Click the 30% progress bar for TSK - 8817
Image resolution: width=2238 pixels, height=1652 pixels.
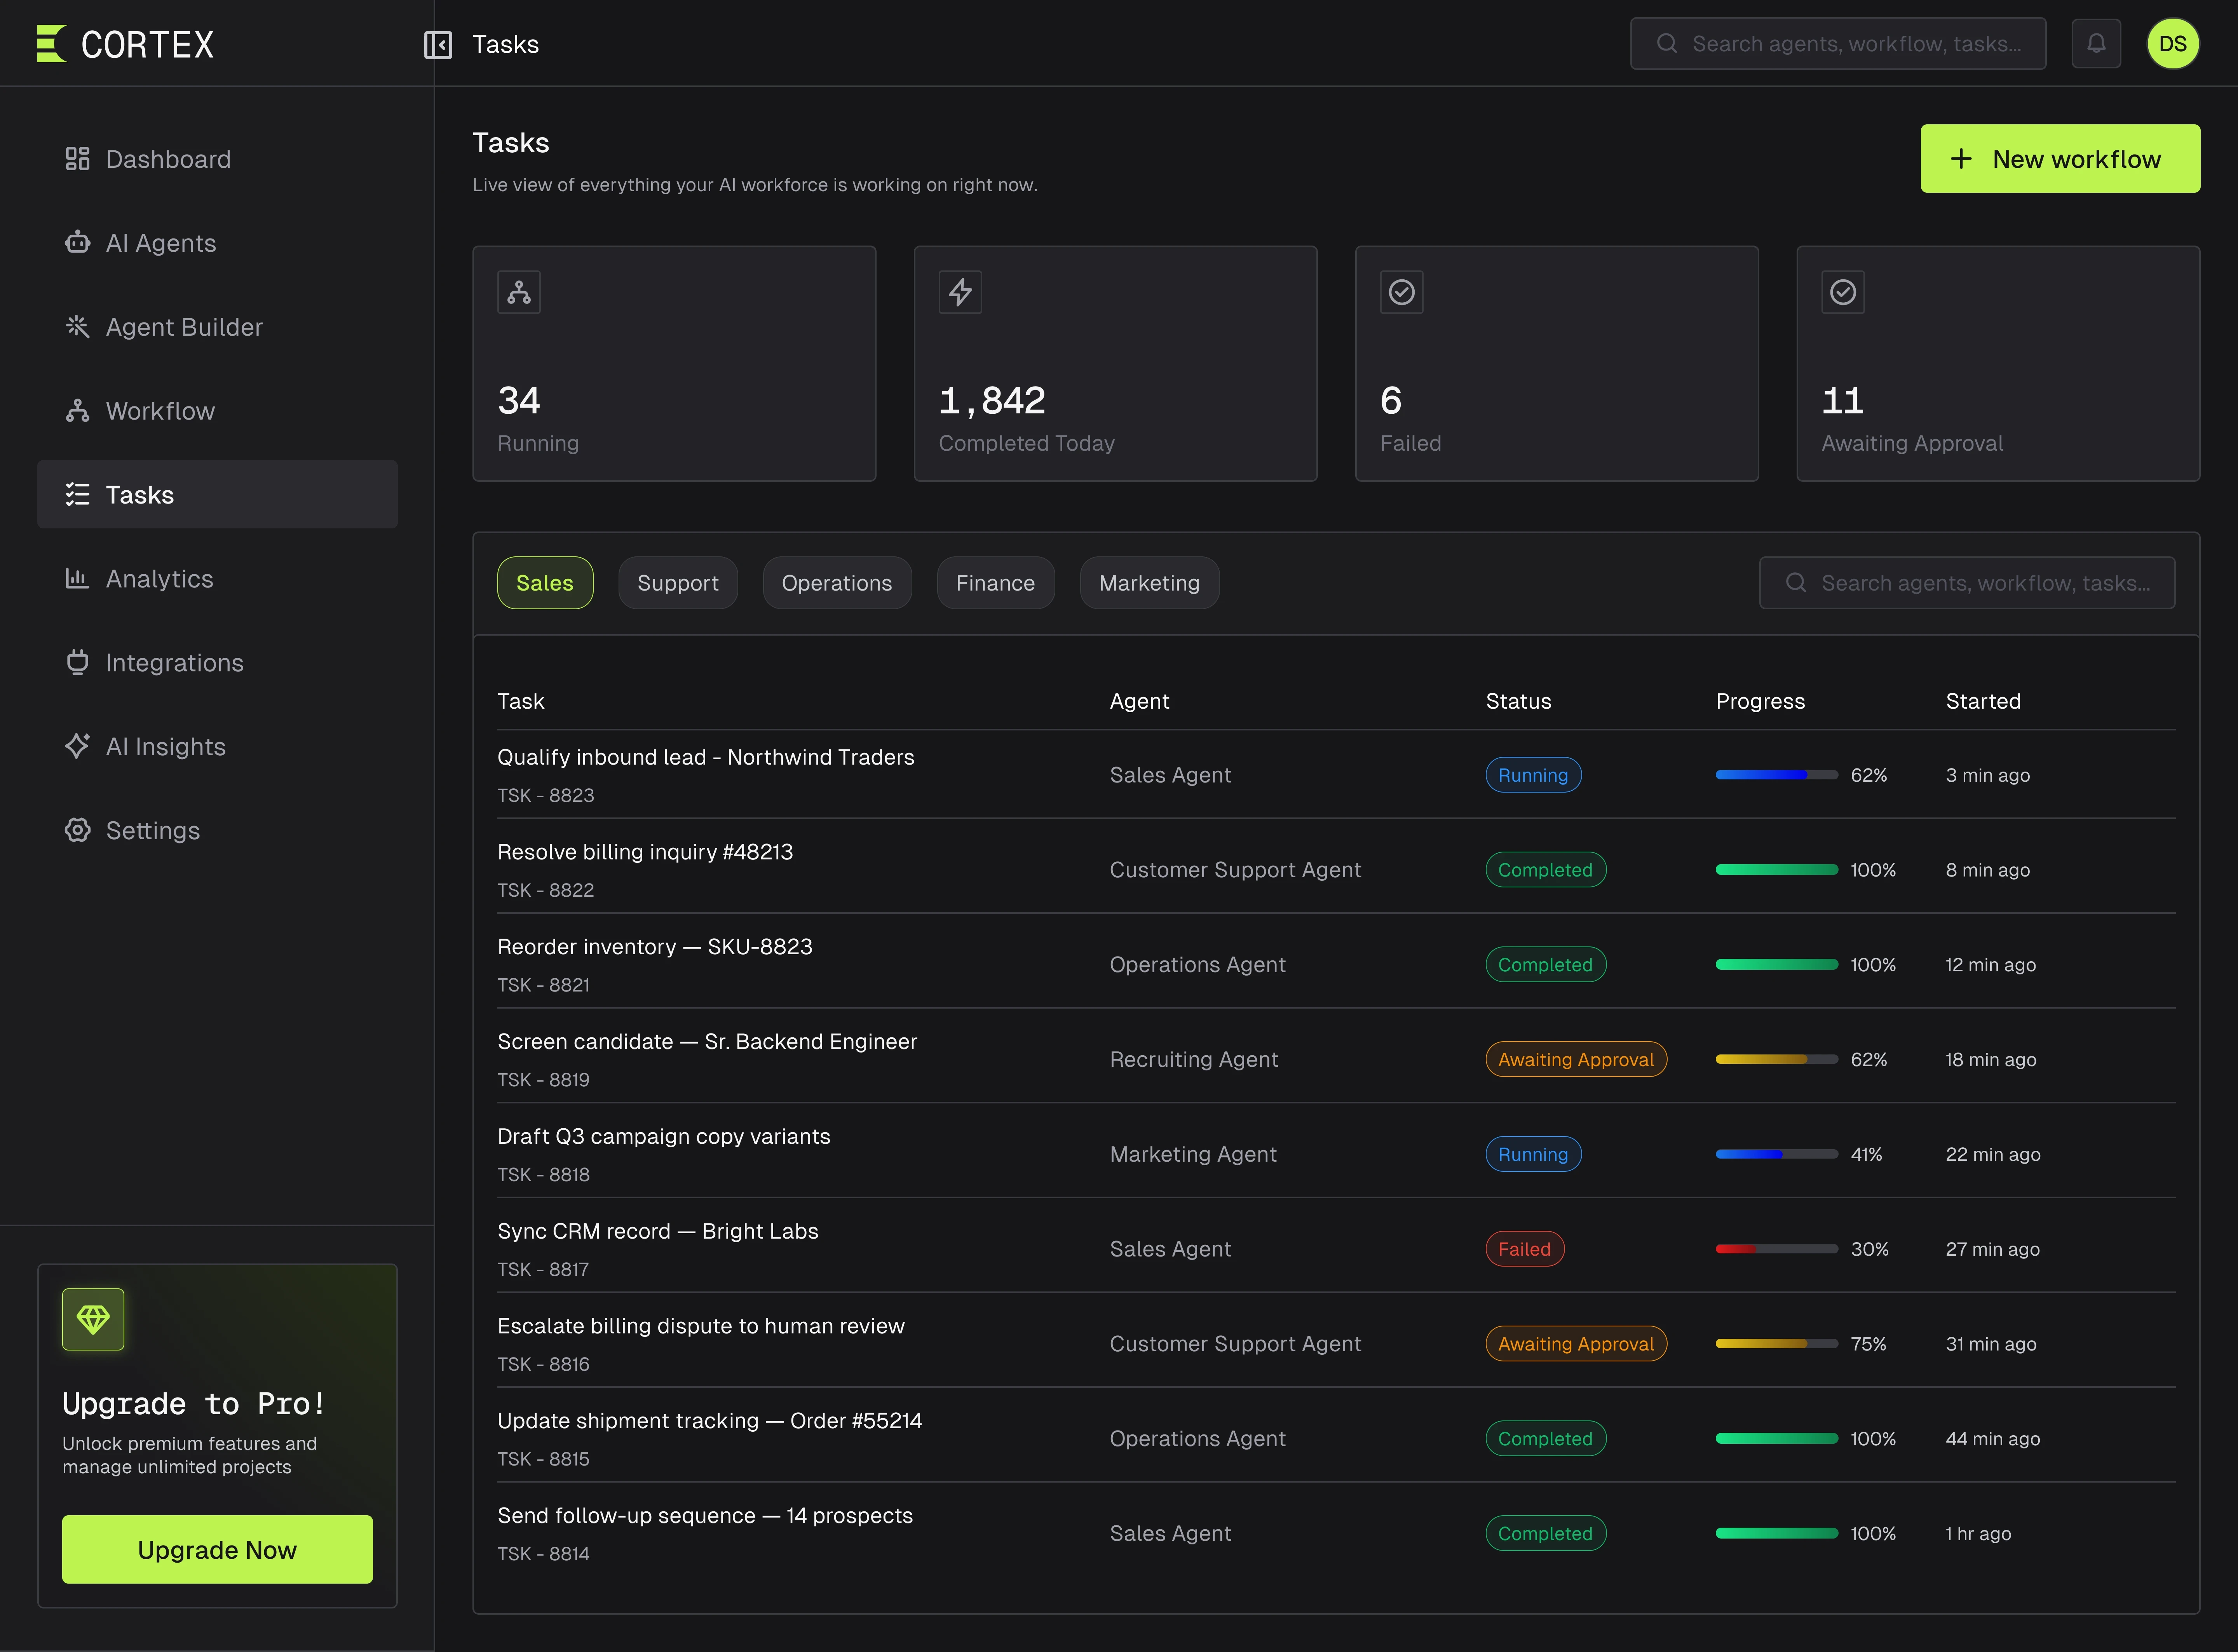[1777, 1249]
